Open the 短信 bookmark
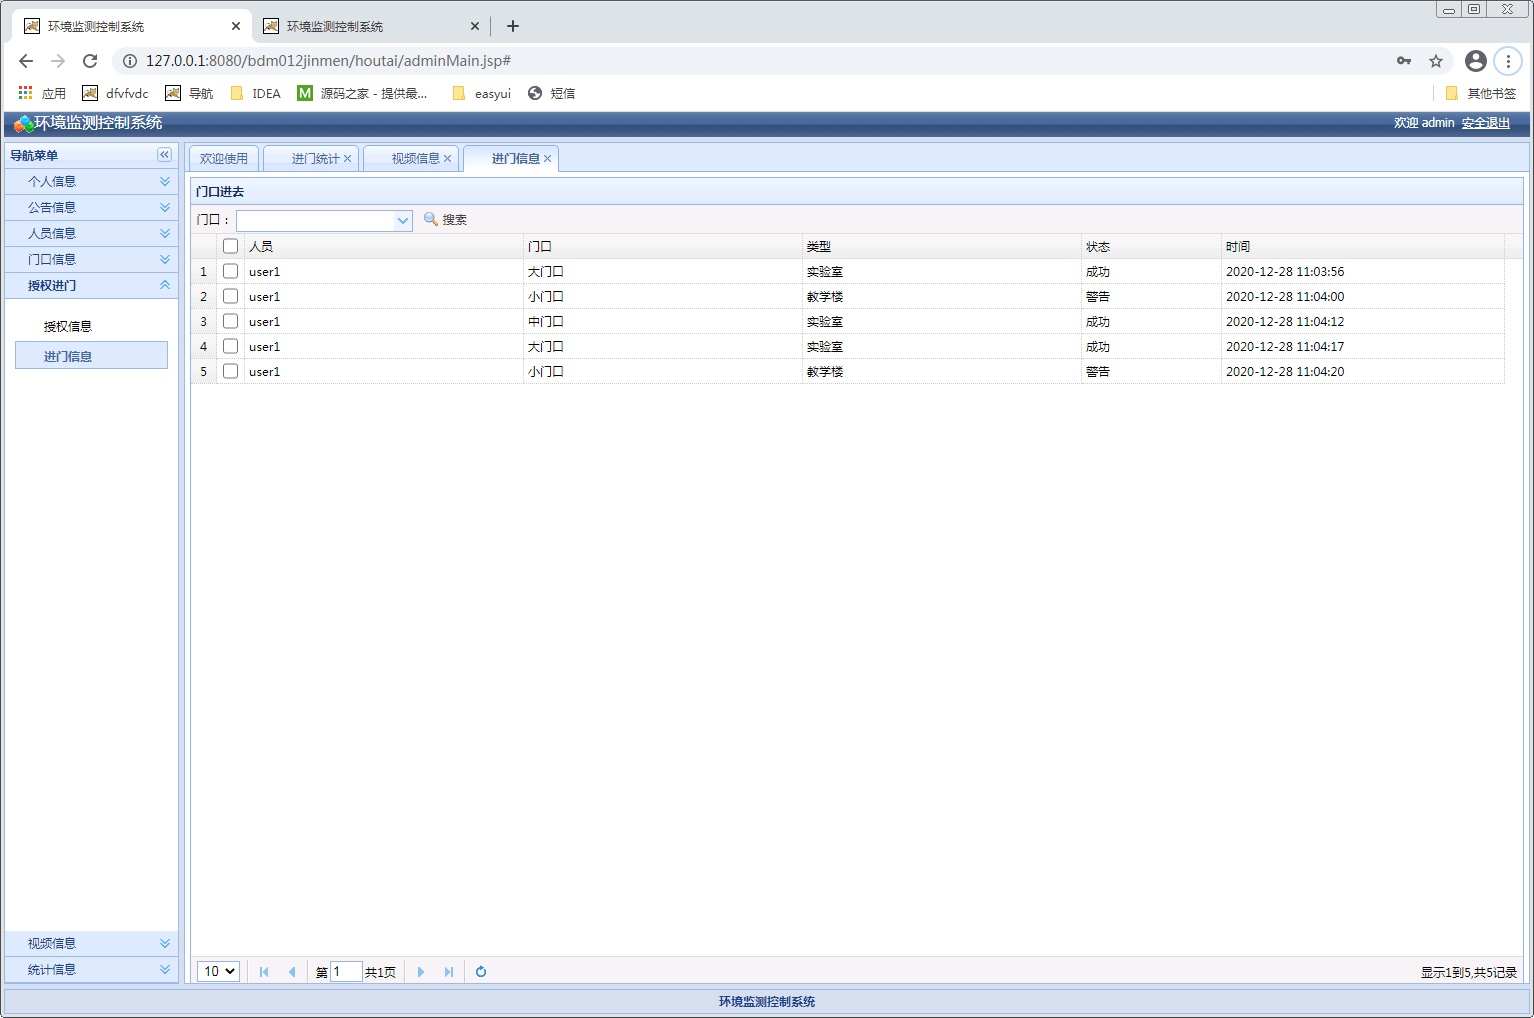Image resolution: width=1534 pixels, height=1018 pixels. click(551, 93)
